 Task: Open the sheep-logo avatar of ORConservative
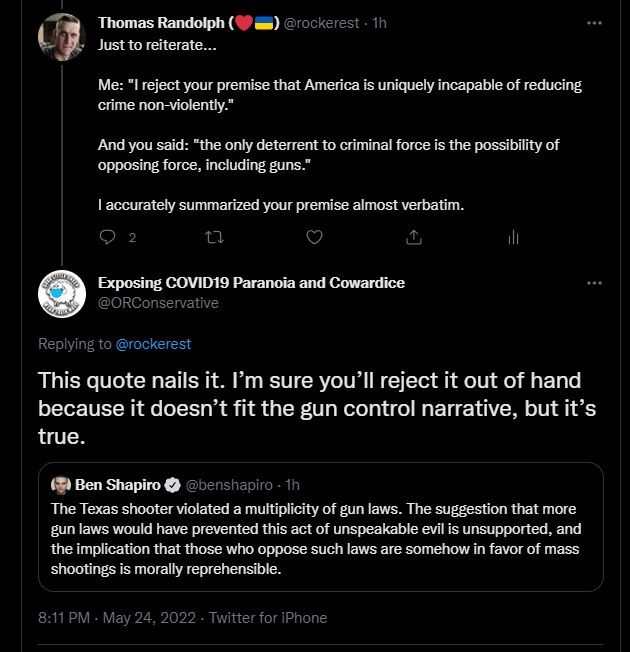(62, 294)
